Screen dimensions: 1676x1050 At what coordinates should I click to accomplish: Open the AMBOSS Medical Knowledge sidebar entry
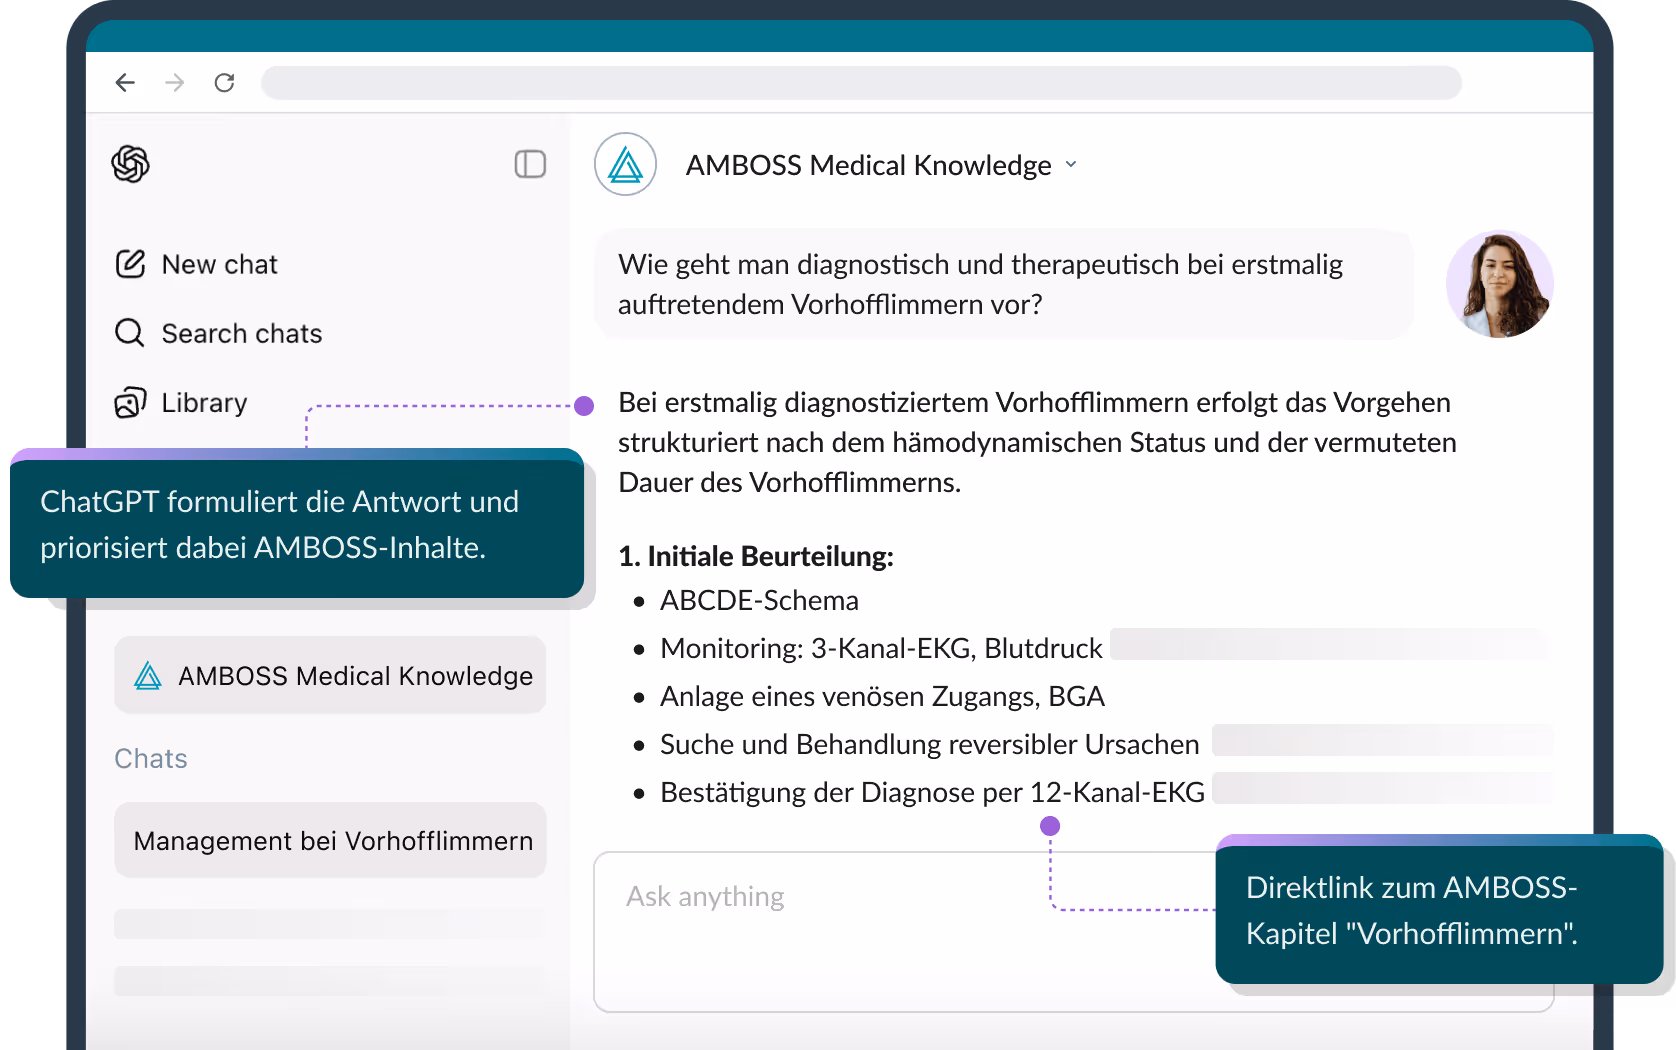point(330,675)
